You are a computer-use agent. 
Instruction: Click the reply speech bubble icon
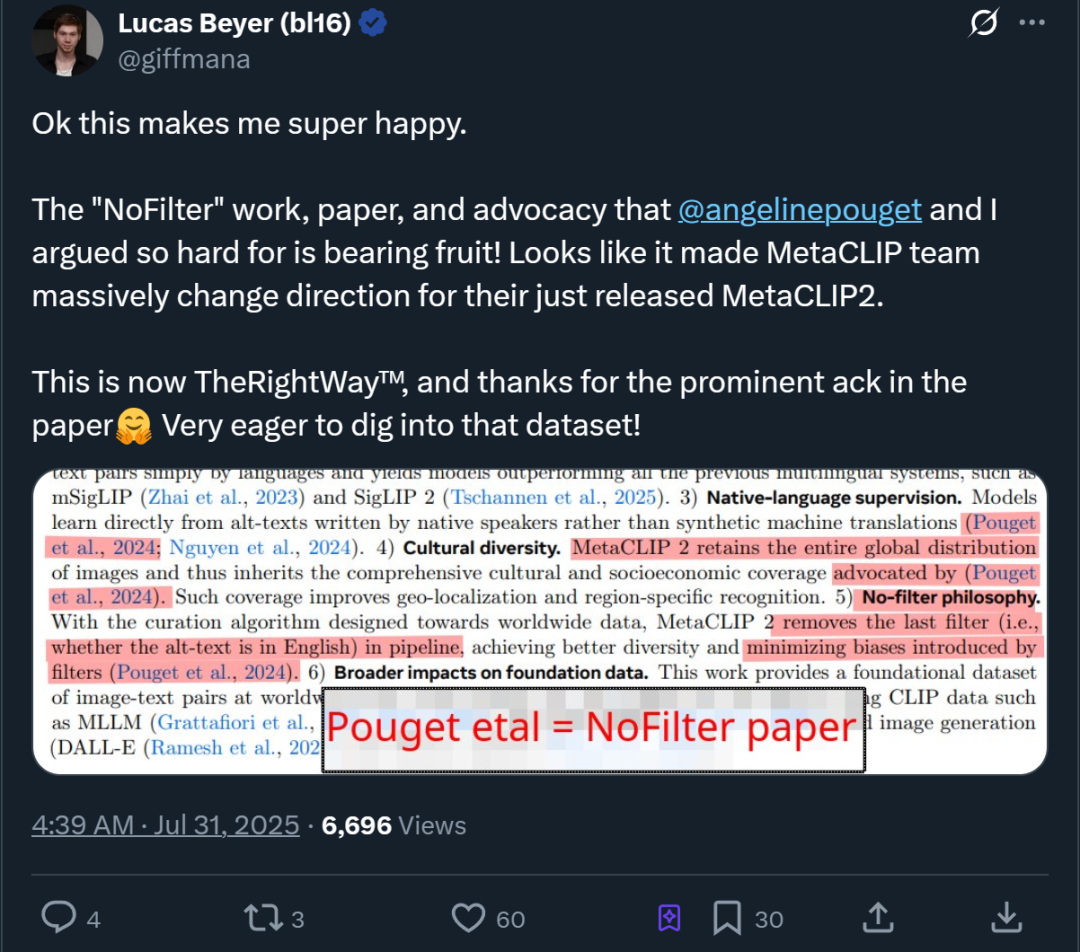pos(59,918)
